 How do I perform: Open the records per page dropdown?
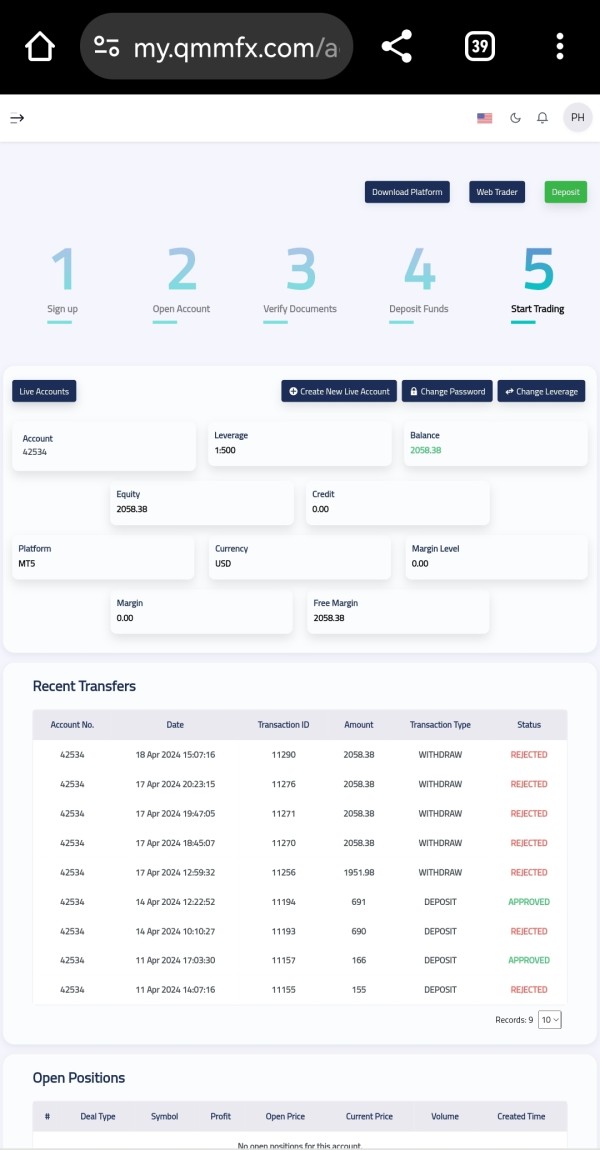pos(549,1019)
